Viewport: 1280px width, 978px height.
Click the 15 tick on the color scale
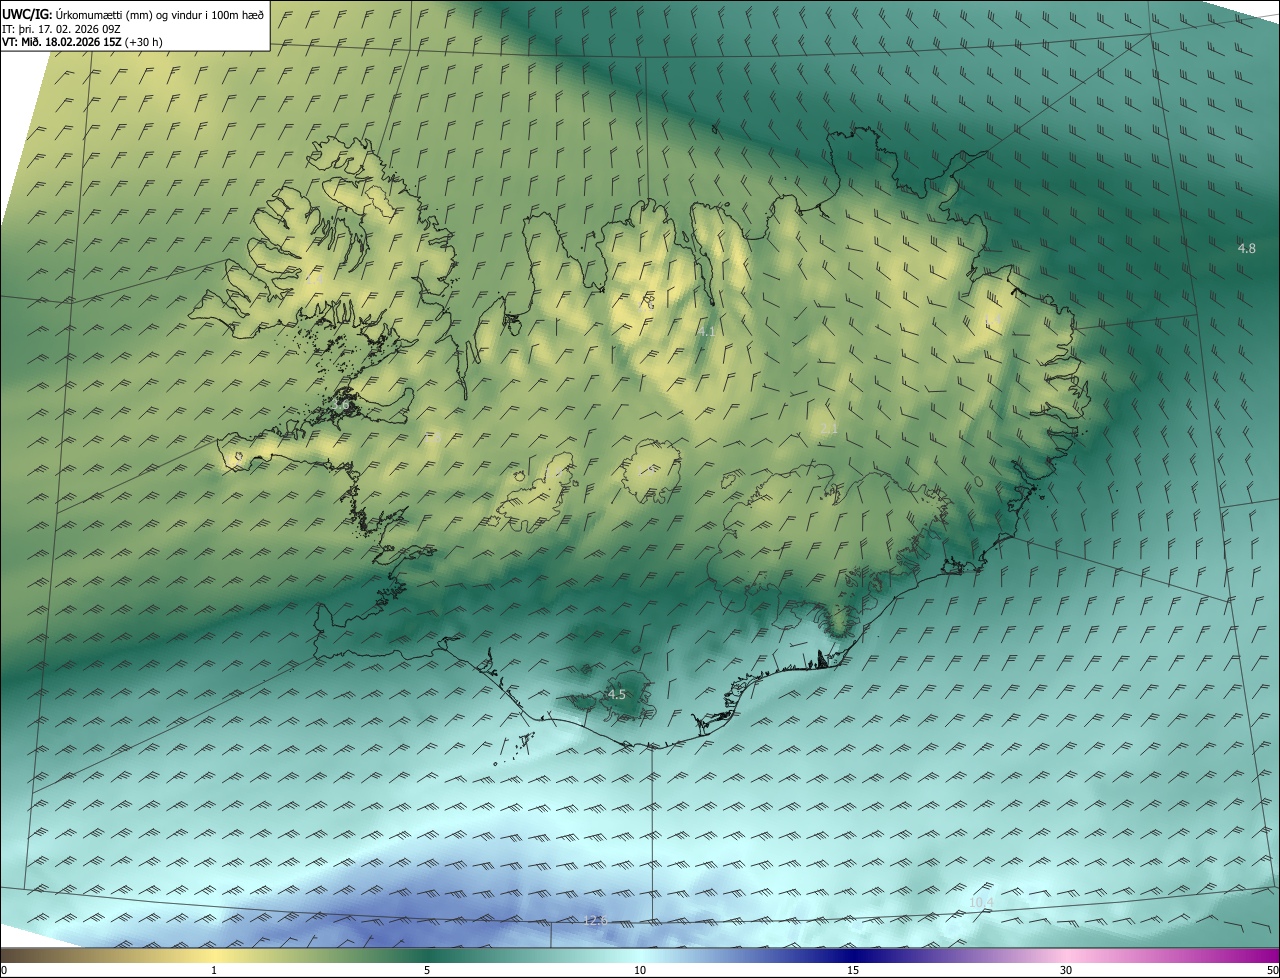point(853,970)
